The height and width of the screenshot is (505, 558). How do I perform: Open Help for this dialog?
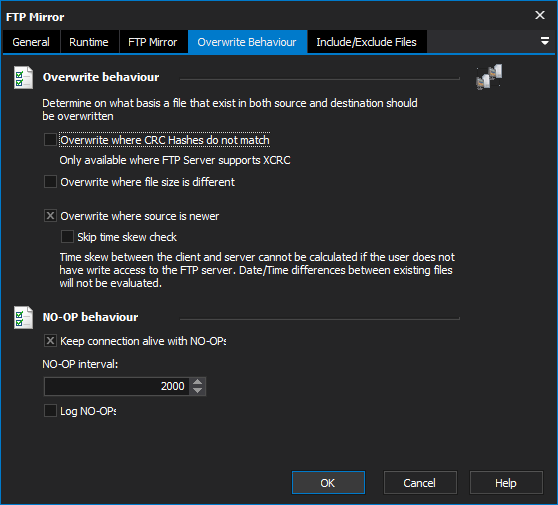[x=506, y=483]
